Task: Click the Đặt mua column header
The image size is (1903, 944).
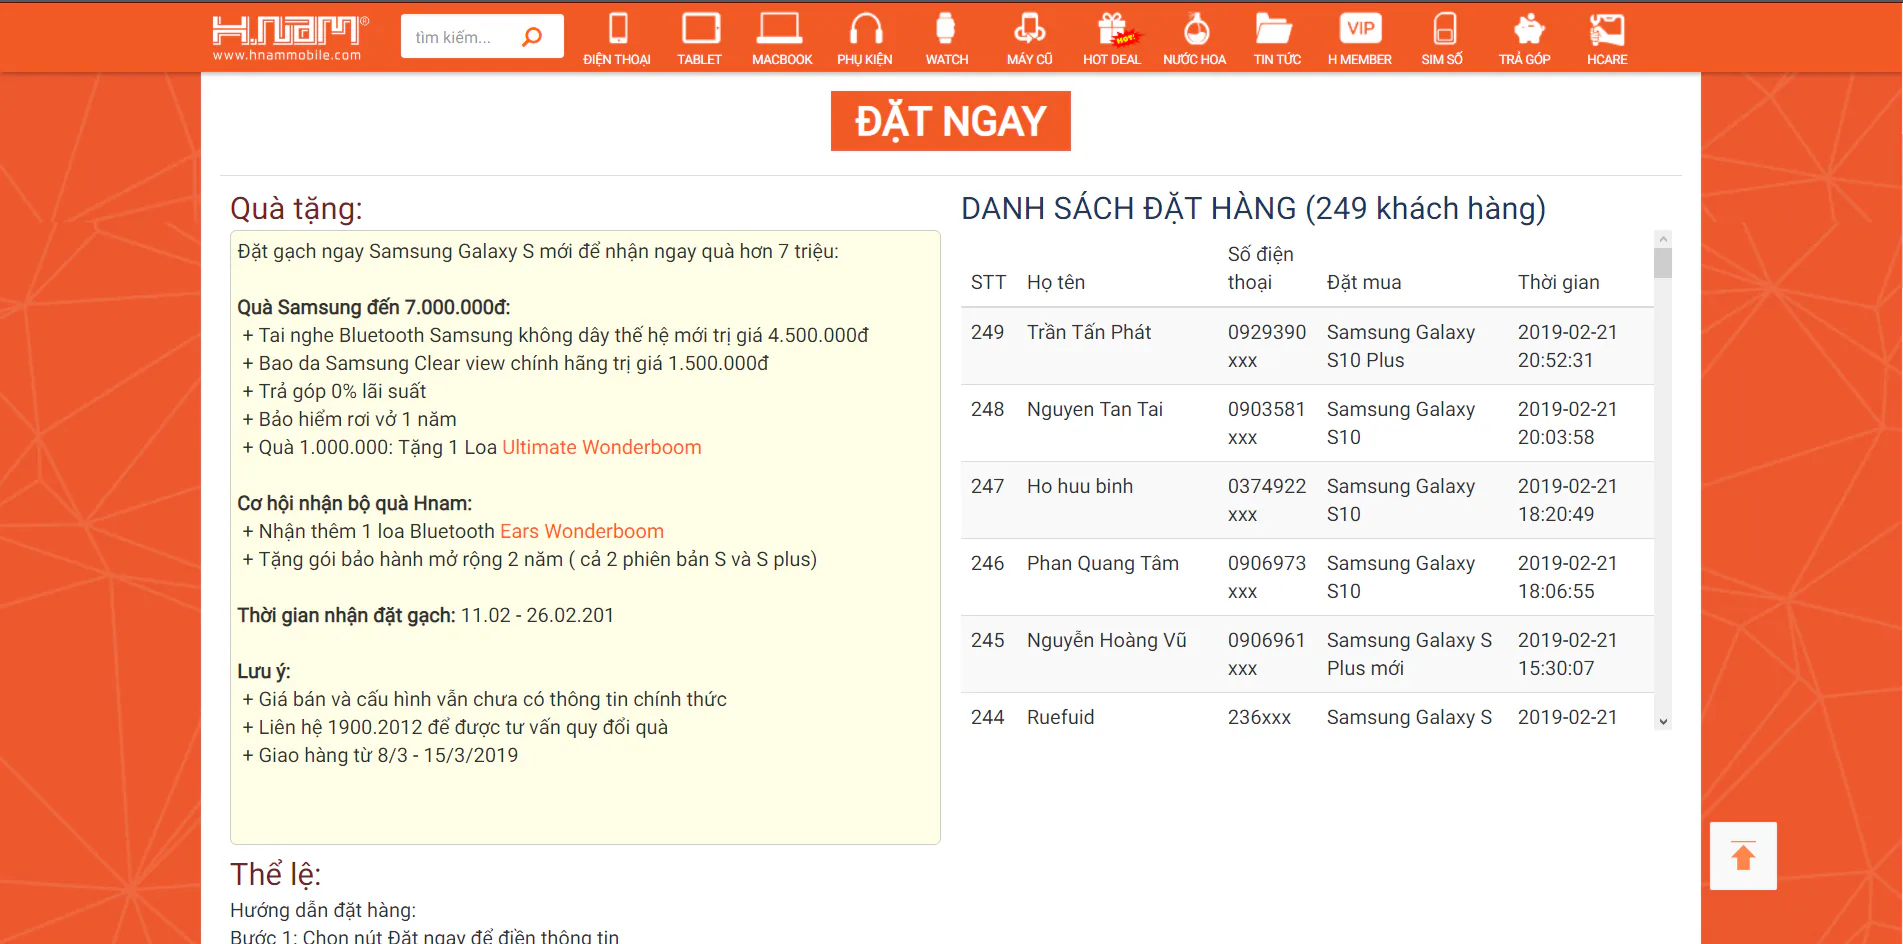Action: click(1364, 282)
